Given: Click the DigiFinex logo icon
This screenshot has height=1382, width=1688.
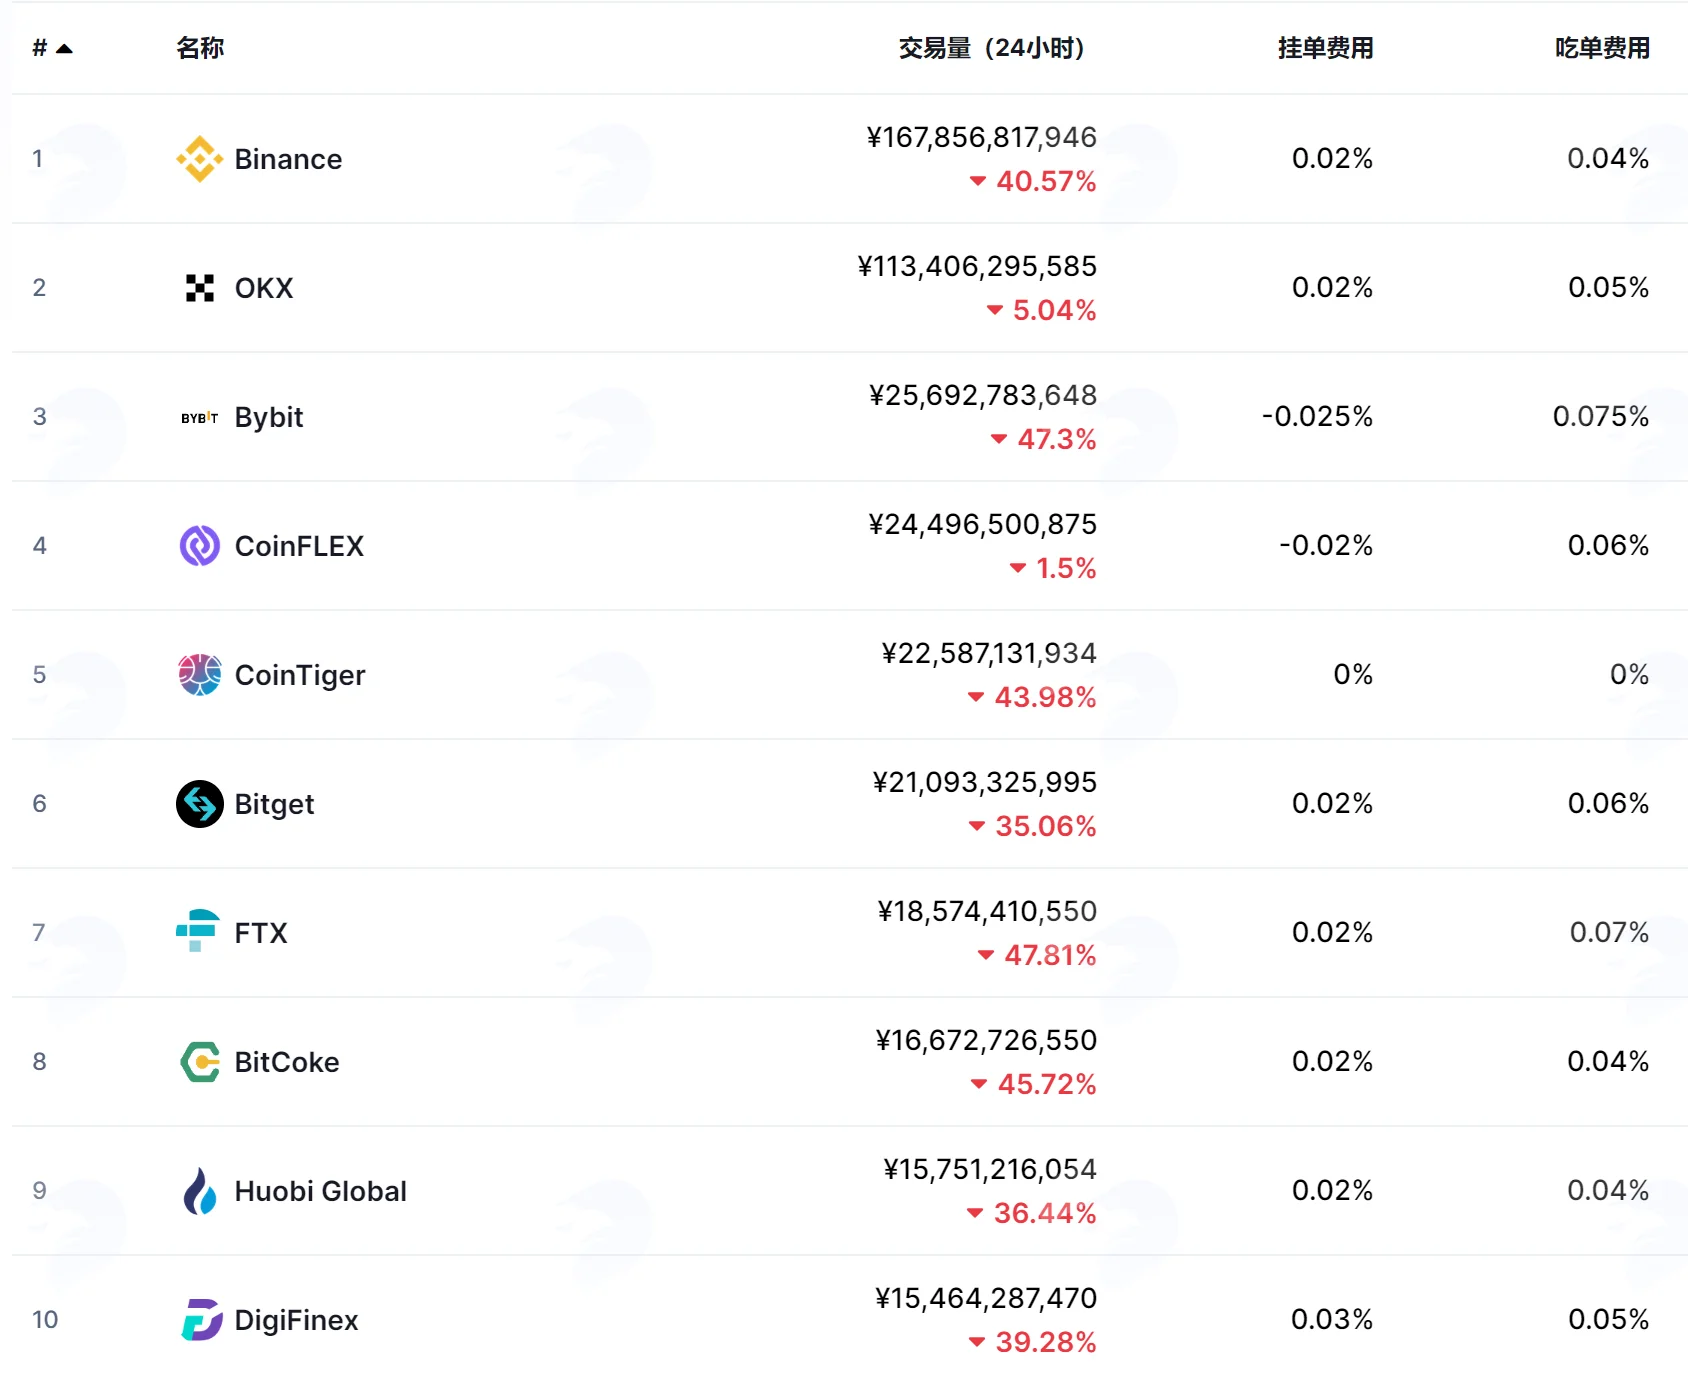Looking at the screenshot, I should click(201, 1320).
